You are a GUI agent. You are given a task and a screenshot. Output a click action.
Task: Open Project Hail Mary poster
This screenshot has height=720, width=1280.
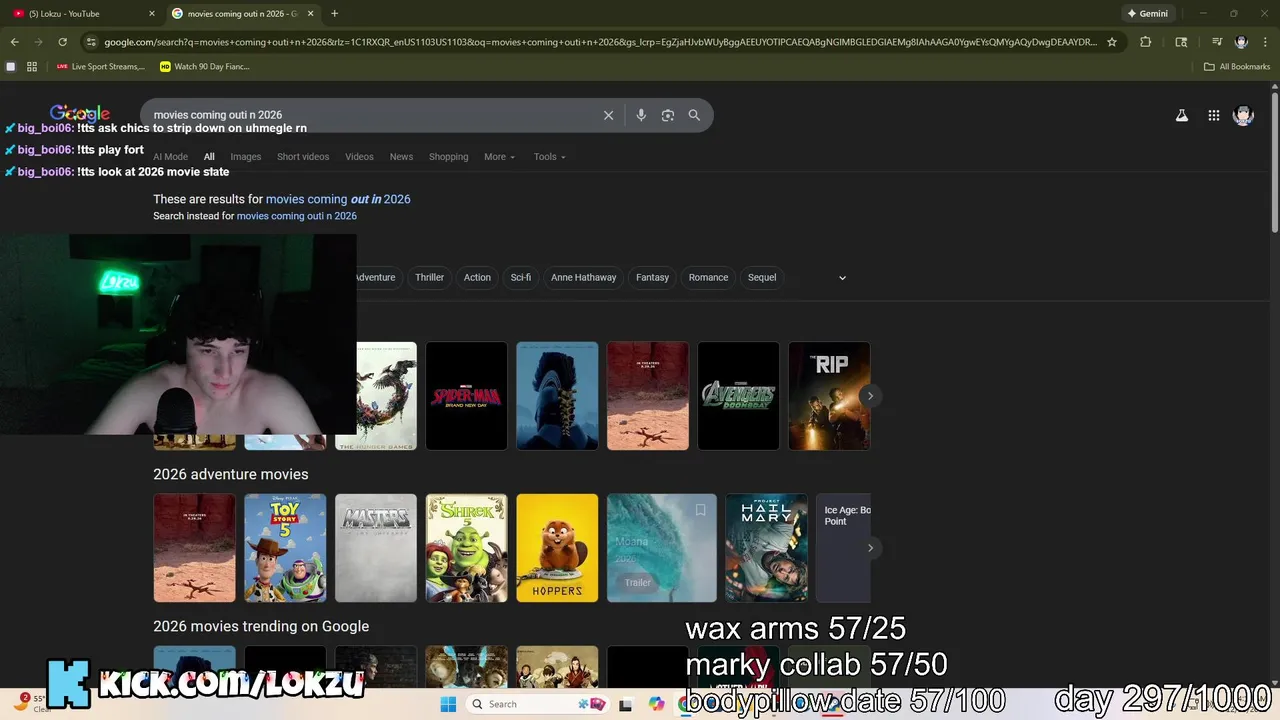tap(766, 548)
